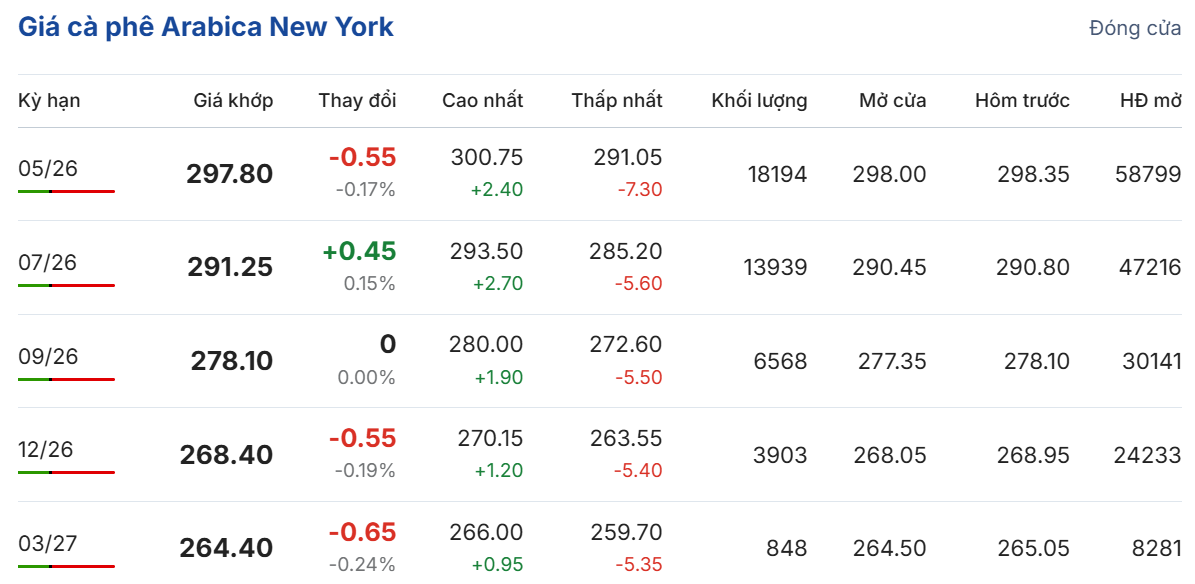Click the 'HĐ mở' column header

pos(1151,100)
